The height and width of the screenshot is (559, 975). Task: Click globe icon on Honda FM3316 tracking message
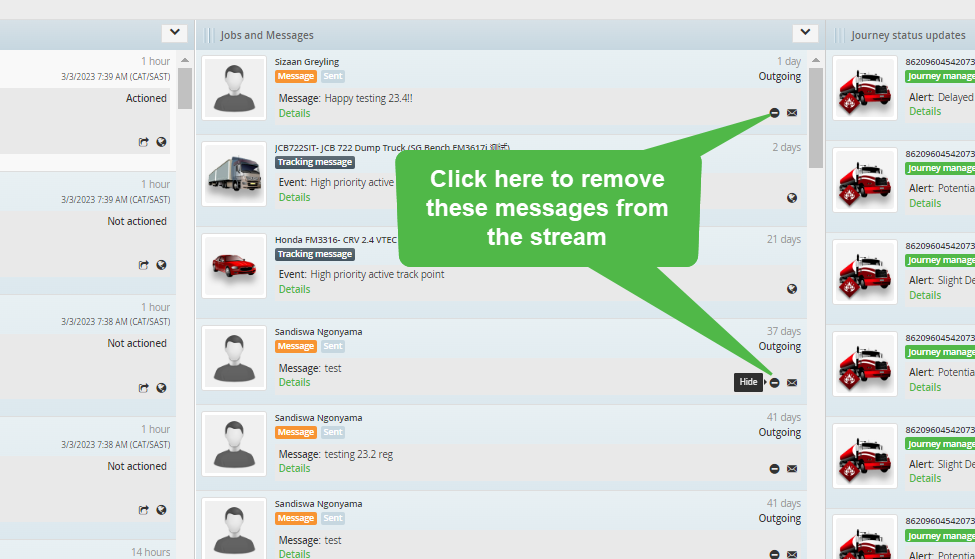click(x=792, y=289)
